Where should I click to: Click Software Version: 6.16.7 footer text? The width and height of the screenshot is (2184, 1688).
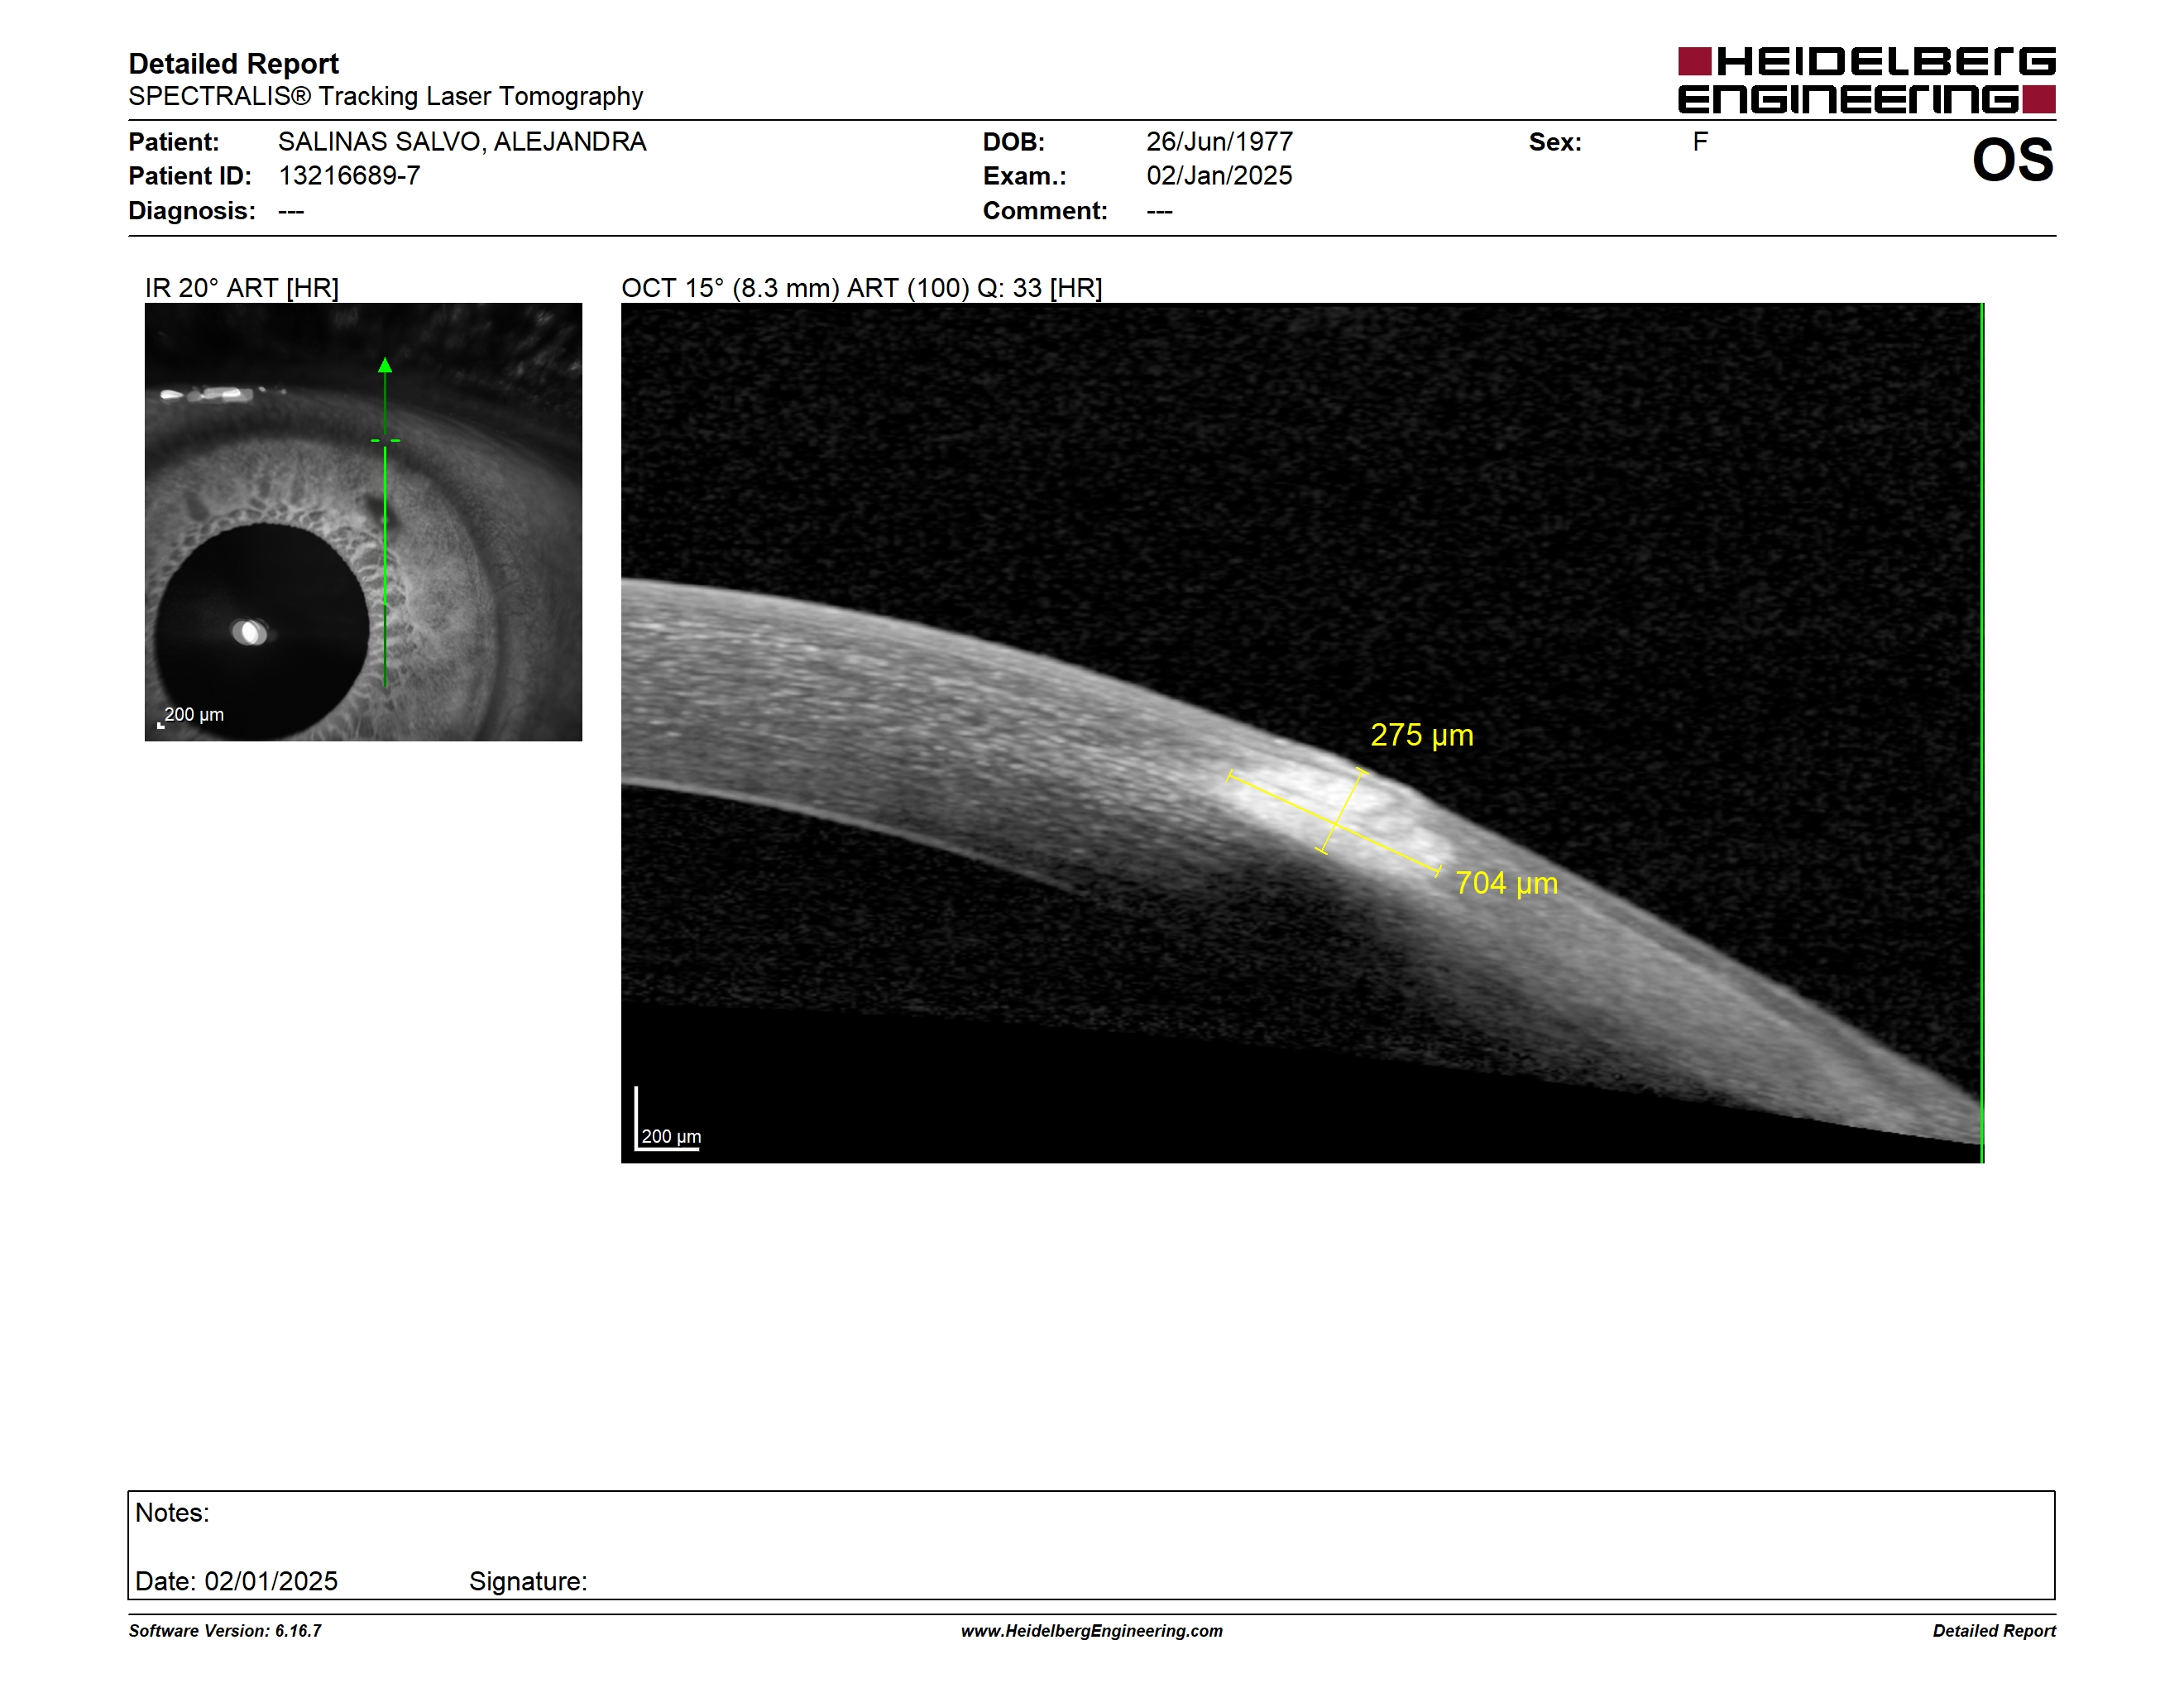(x=225, y=1631)
